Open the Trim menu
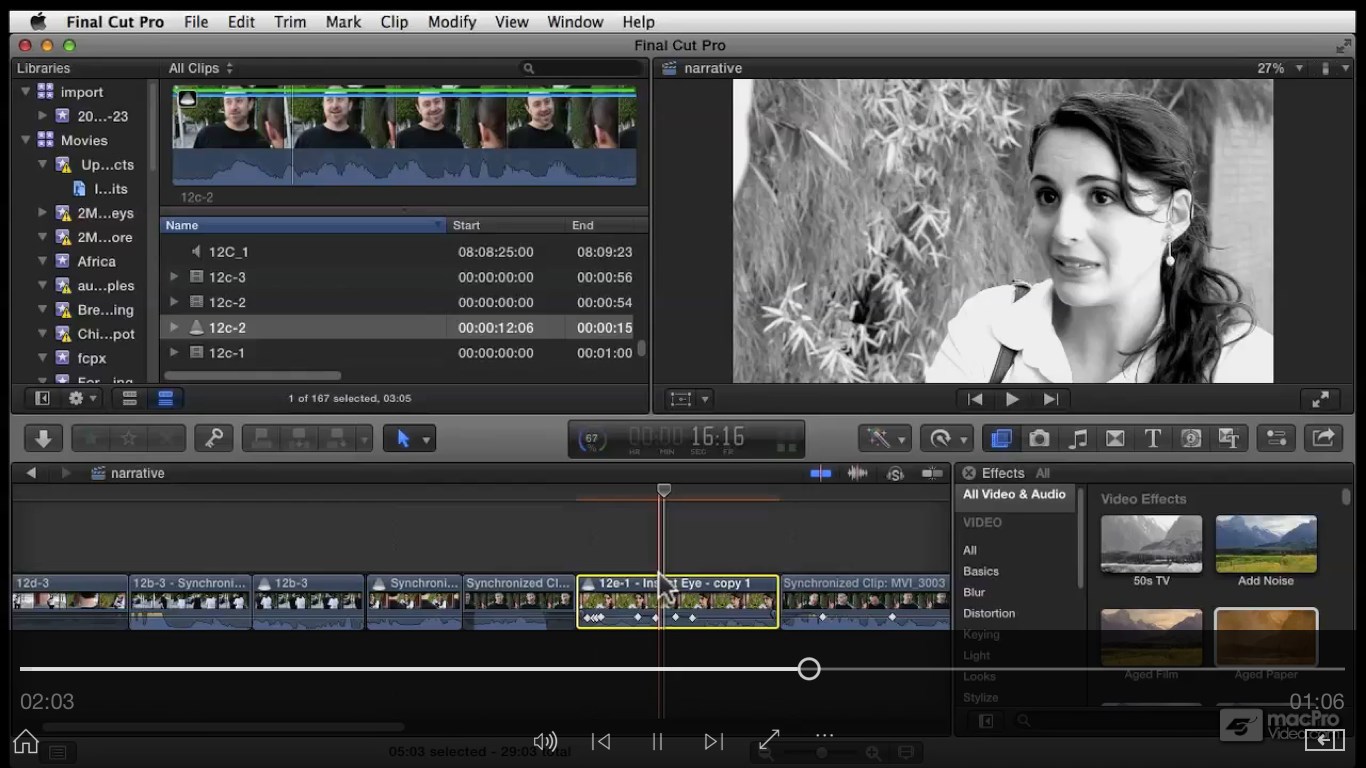The image size is (1366, 768). coord(290,22)
